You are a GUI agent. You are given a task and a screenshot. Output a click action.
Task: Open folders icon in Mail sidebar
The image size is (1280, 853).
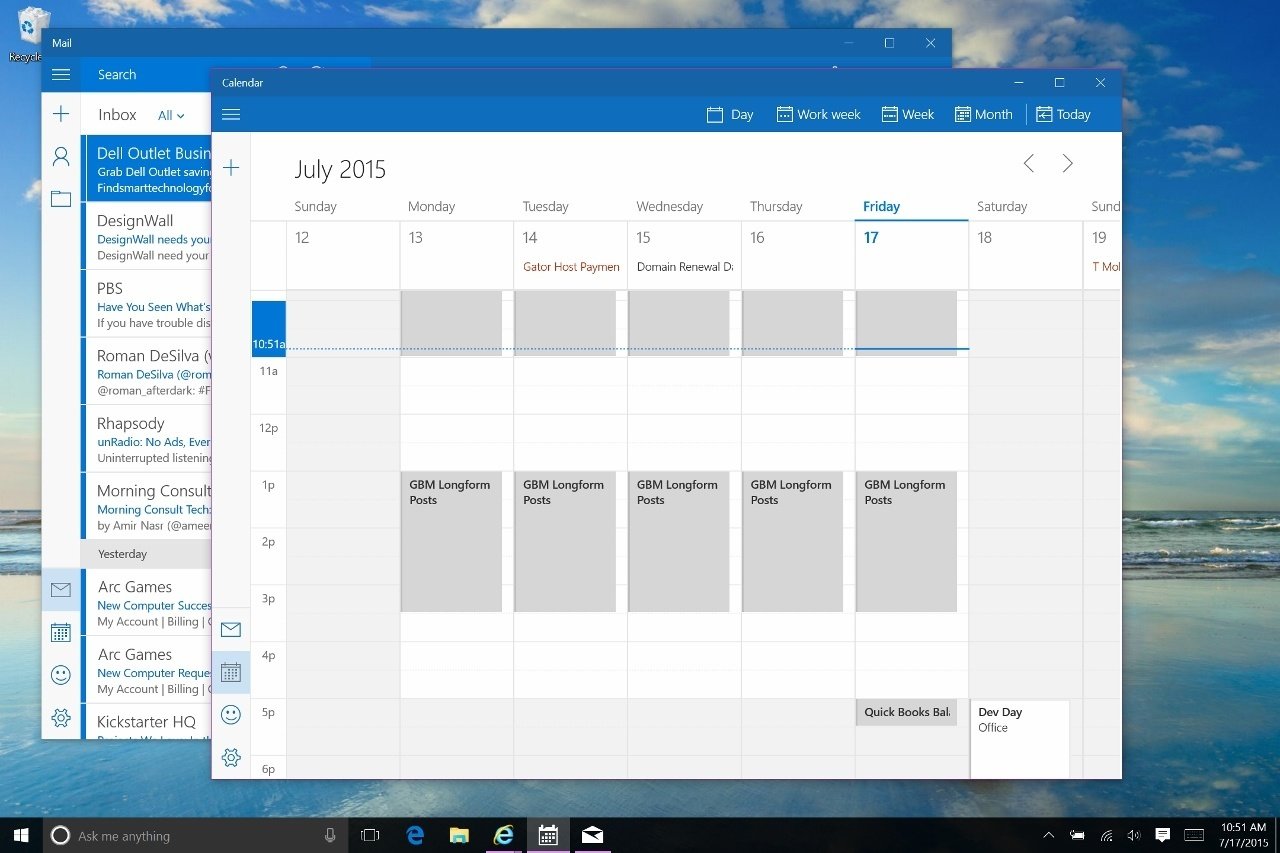pos(61,199)
